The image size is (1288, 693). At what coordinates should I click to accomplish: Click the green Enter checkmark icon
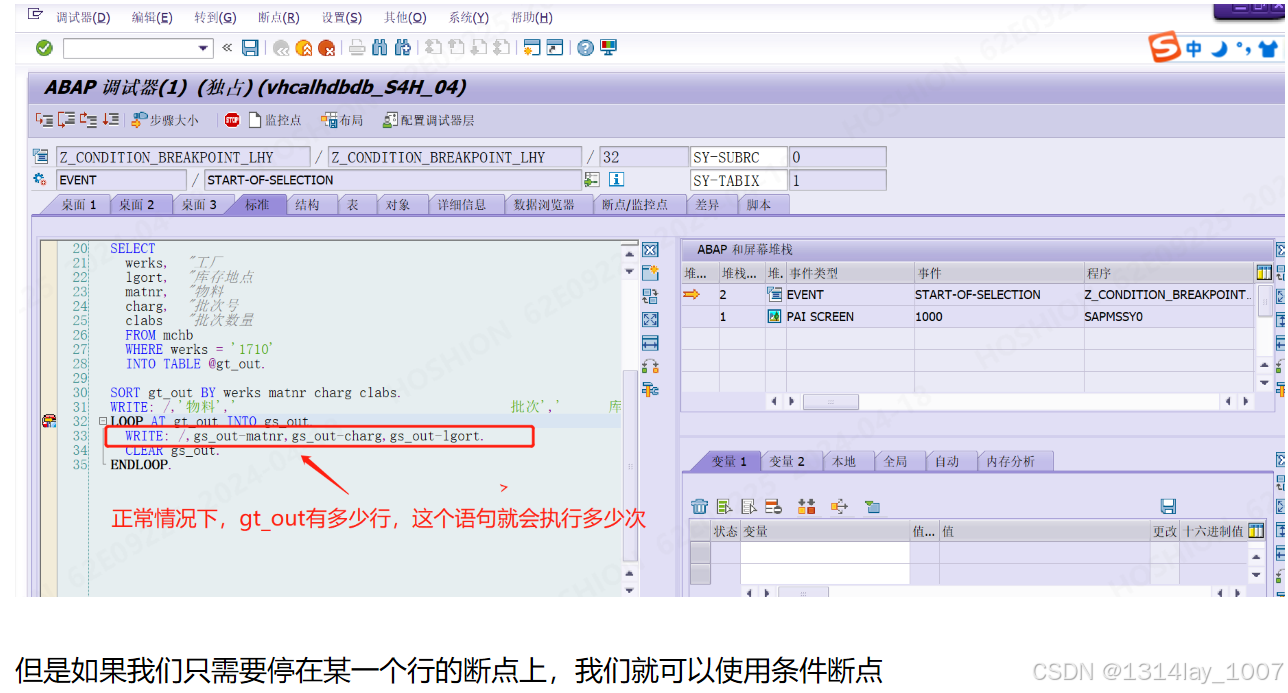44,48
